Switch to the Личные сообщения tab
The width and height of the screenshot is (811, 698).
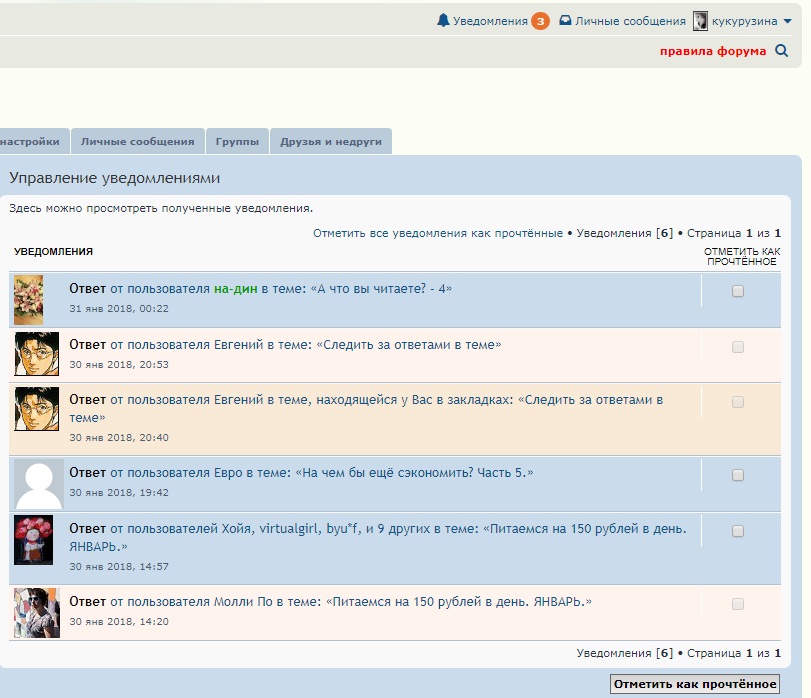(x=138, y=142)
